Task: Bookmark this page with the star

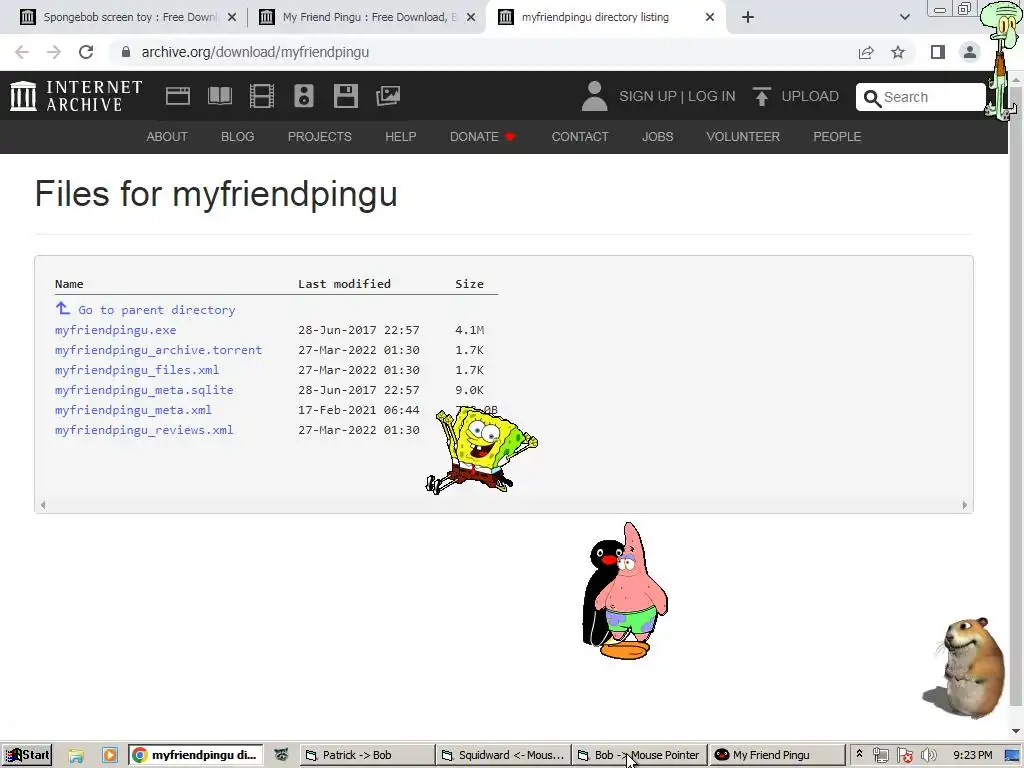Action: click(898, 52)
